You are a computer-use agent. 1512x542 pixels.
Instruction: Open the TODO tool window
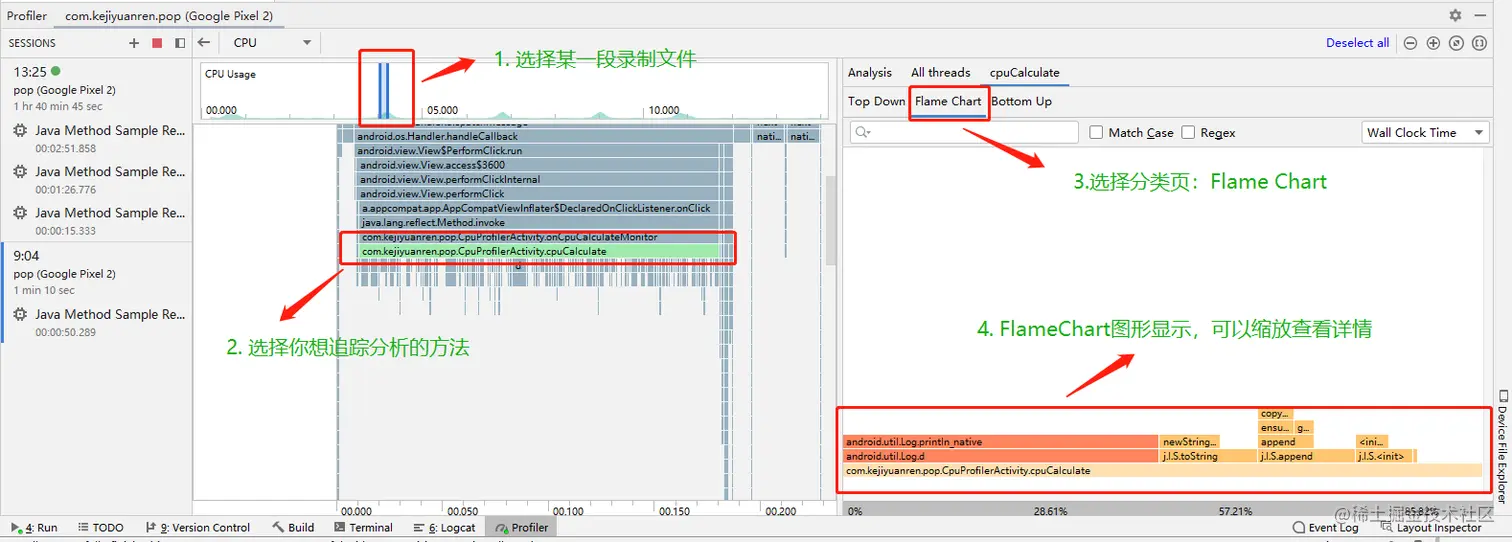[100, 527]
